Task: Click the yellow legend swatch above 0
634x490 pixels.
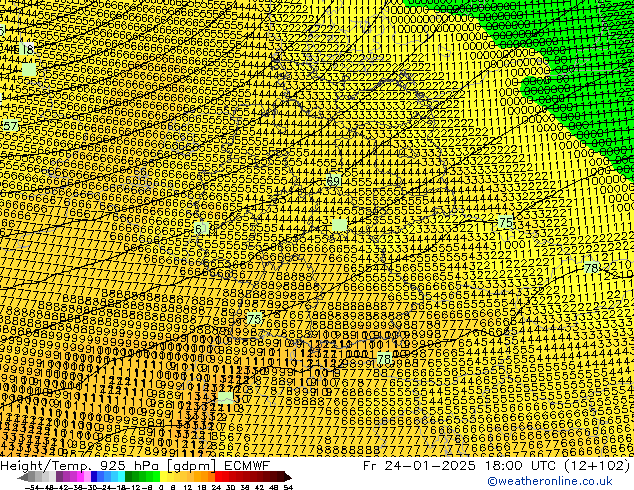Action: tap(163, 477)
